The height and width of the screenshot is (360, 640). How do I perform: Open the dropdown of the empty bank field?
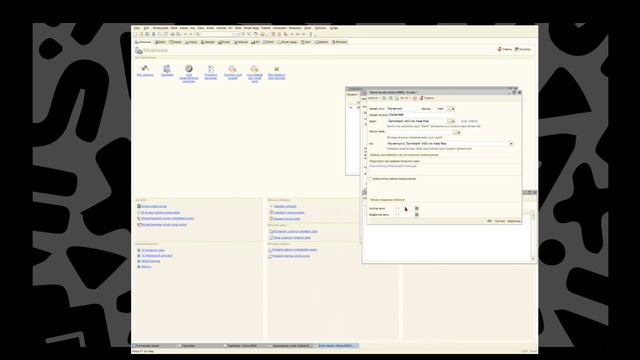point(459,133)
